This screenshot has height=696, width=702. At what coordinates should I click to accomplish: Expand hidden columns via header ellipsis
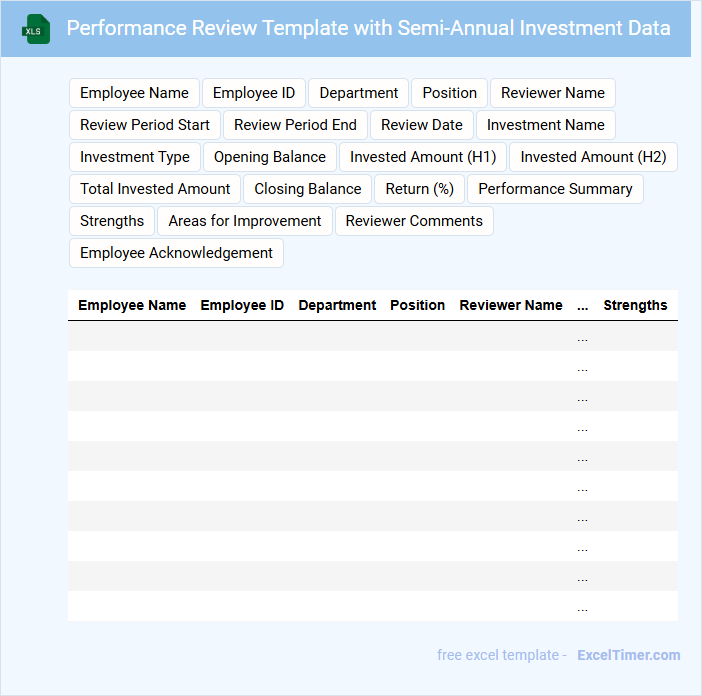583,305
